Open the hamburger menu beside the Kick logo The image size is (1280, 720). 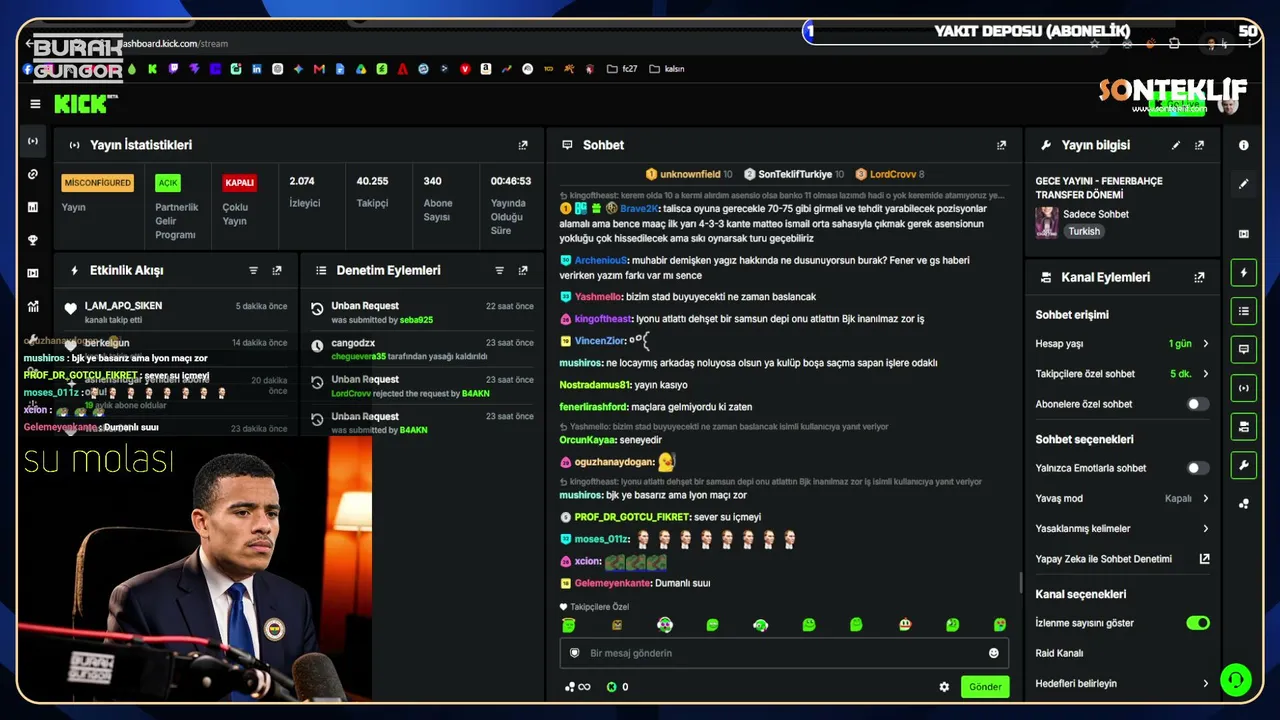click(x=35, y=104)
